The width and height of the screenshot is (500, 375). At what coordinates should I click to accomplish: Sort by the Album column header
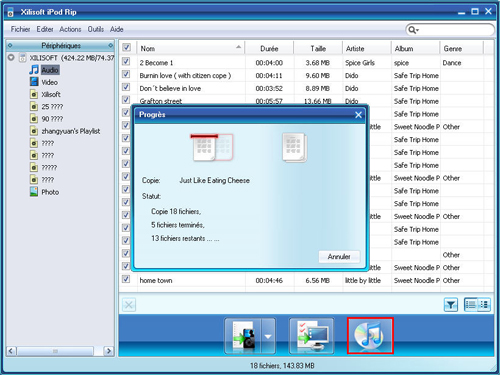click(x=415, y=48)
